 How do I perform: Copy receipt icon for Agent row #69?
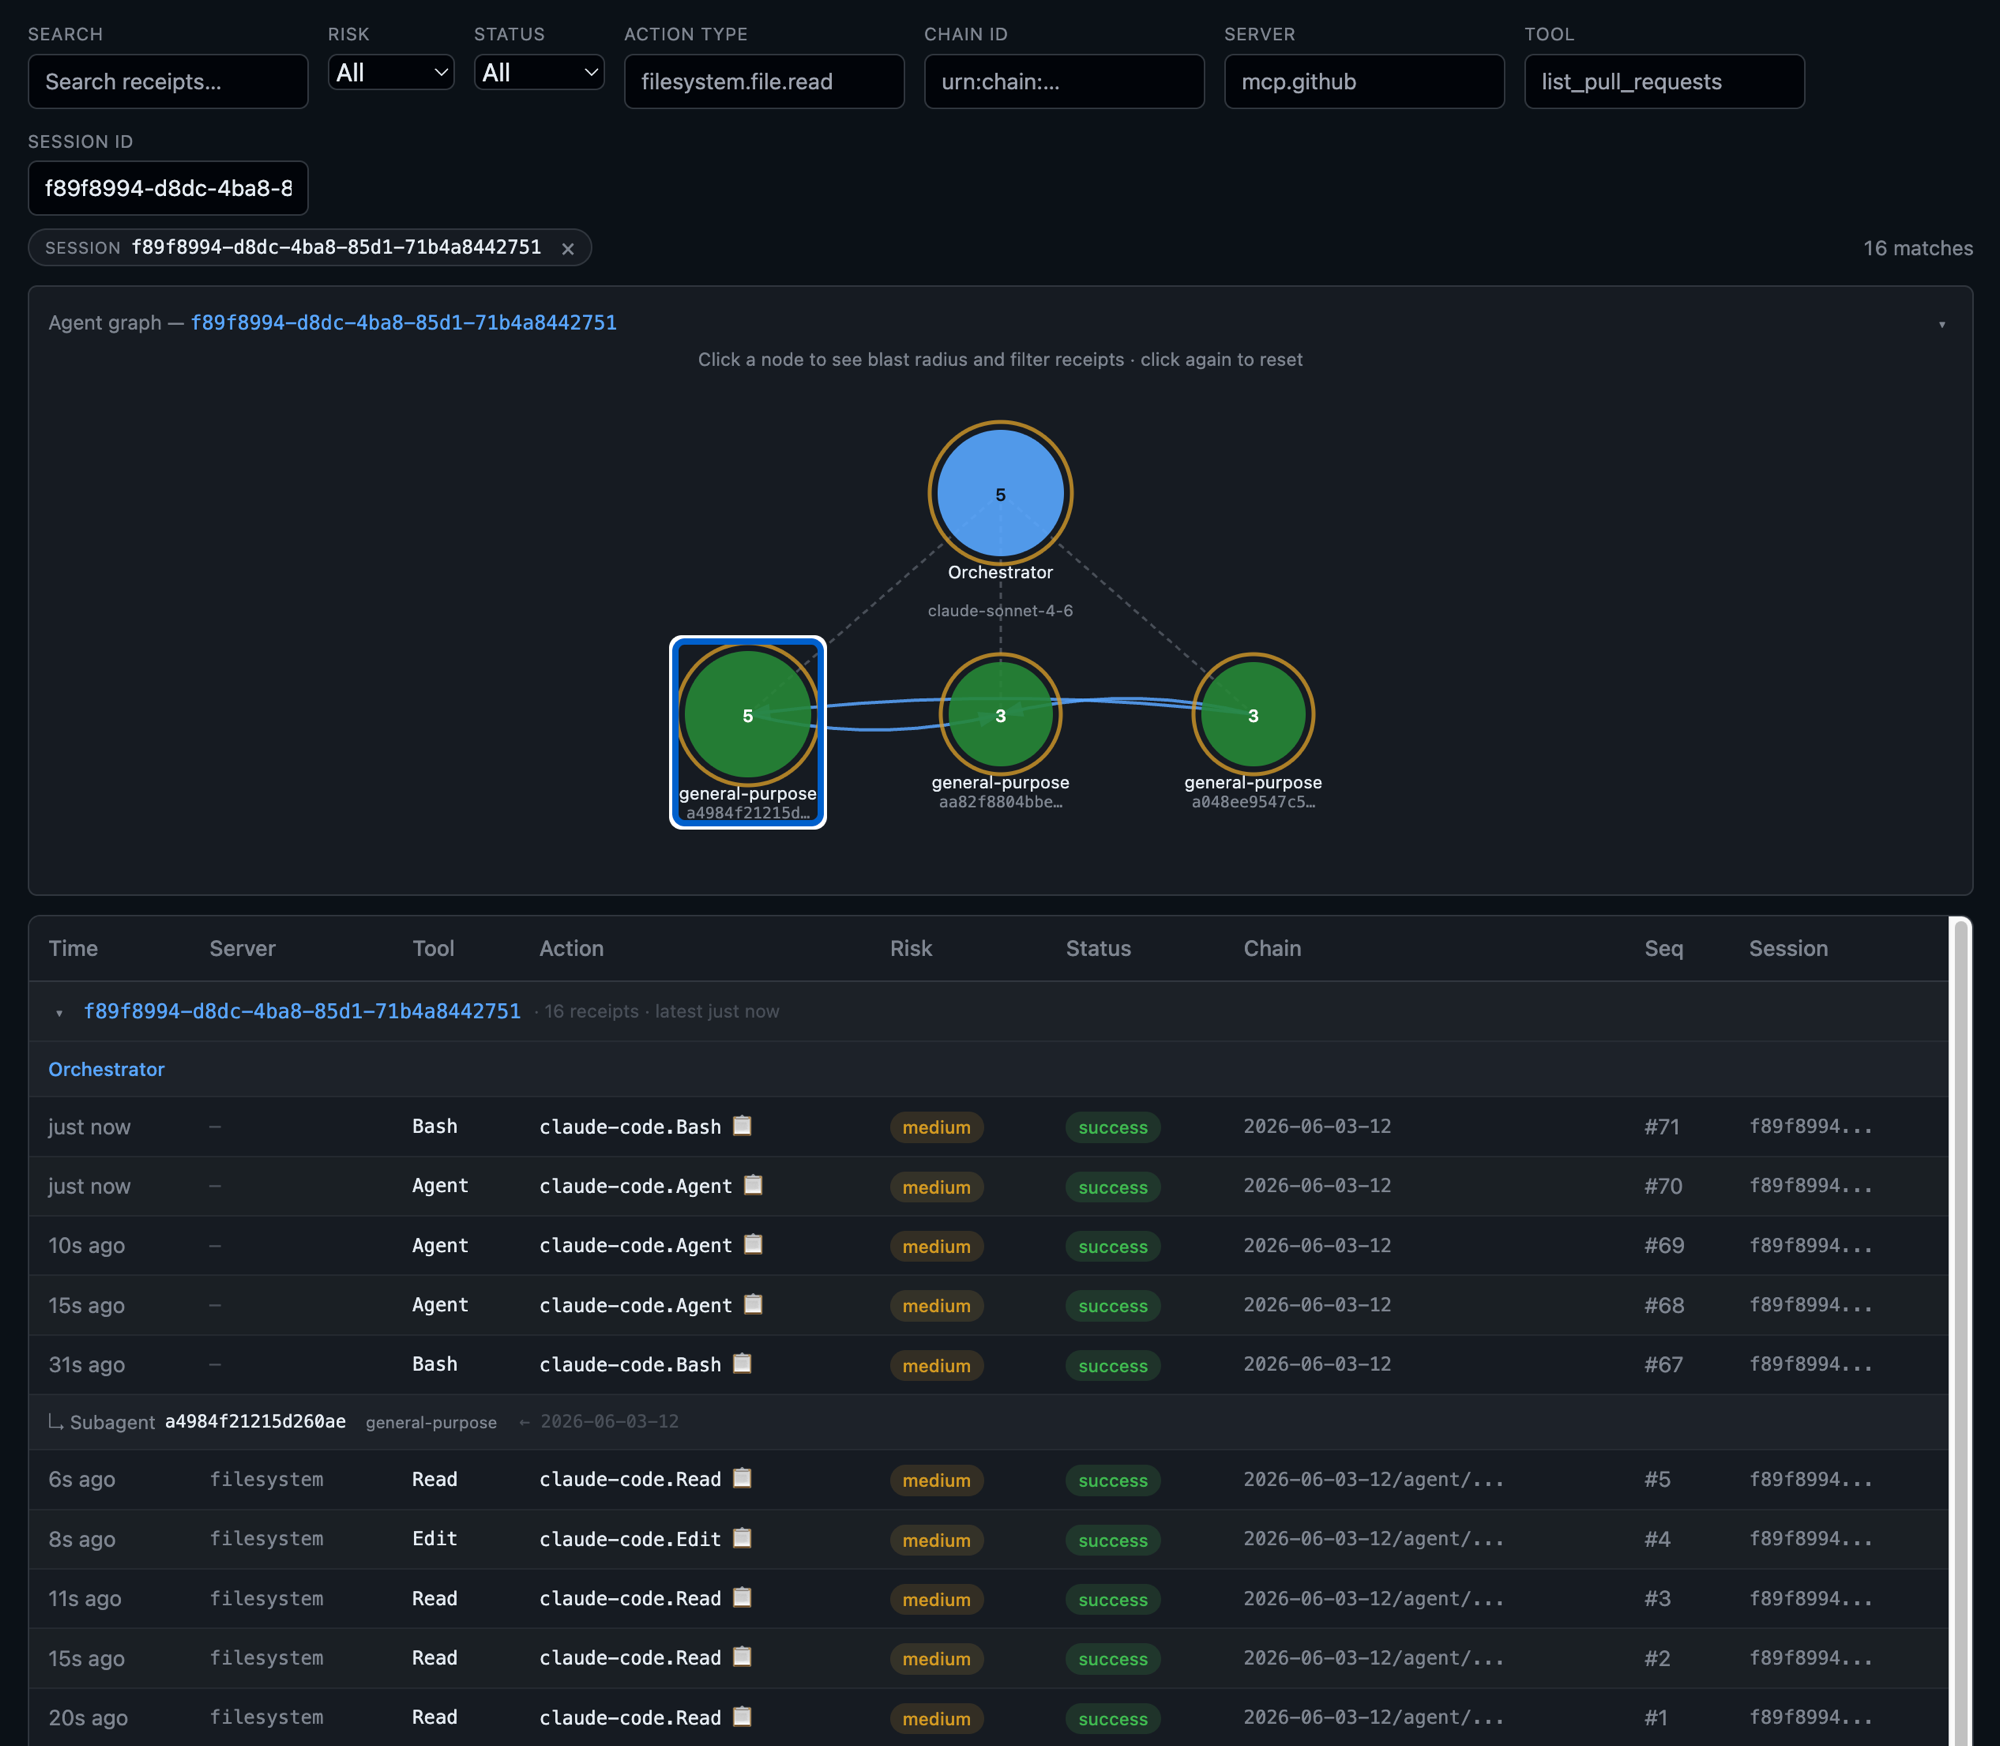tap(753, 1245)
